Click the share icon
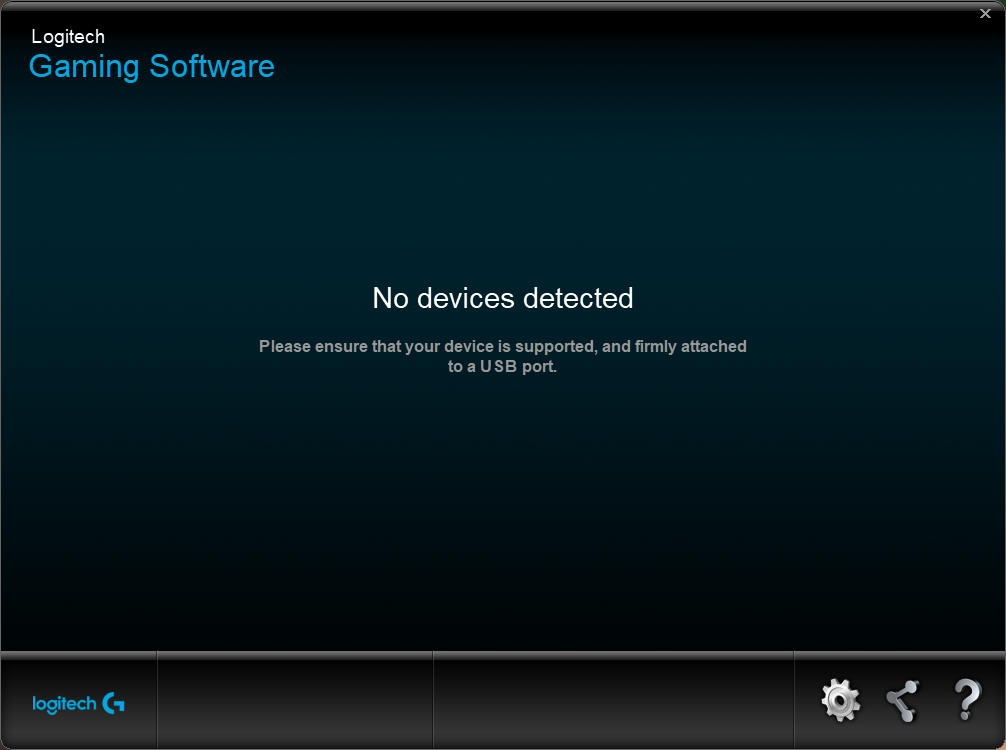Image resolution: width=1006 pixels, height=750 pixels. pyautogui.click(x=903, y=701)
